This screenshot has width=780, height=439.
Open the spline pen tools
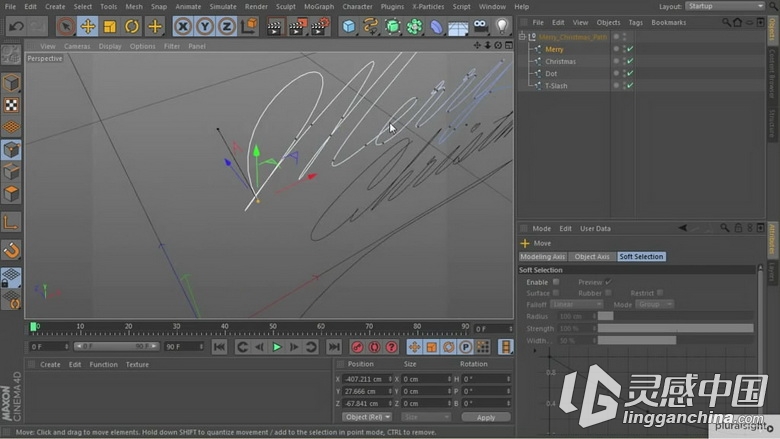point(371,26)
